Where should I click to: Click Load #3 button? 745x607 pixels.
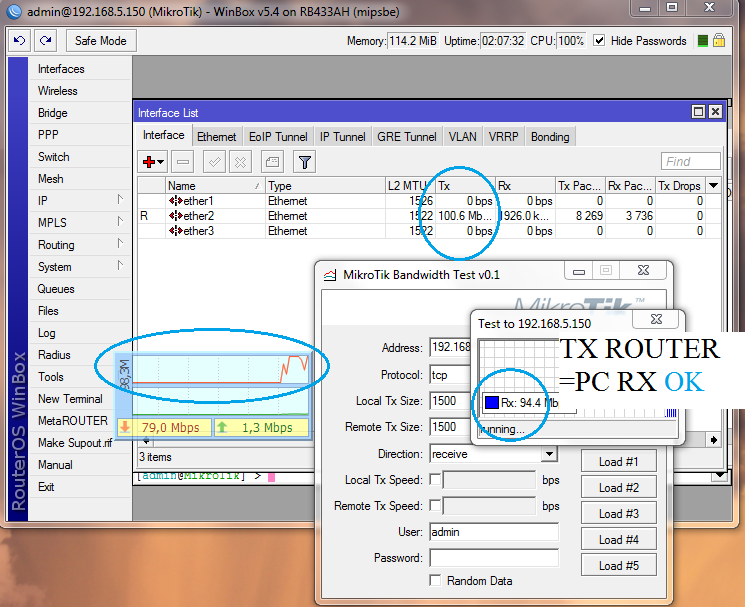(x=619, y=513)
